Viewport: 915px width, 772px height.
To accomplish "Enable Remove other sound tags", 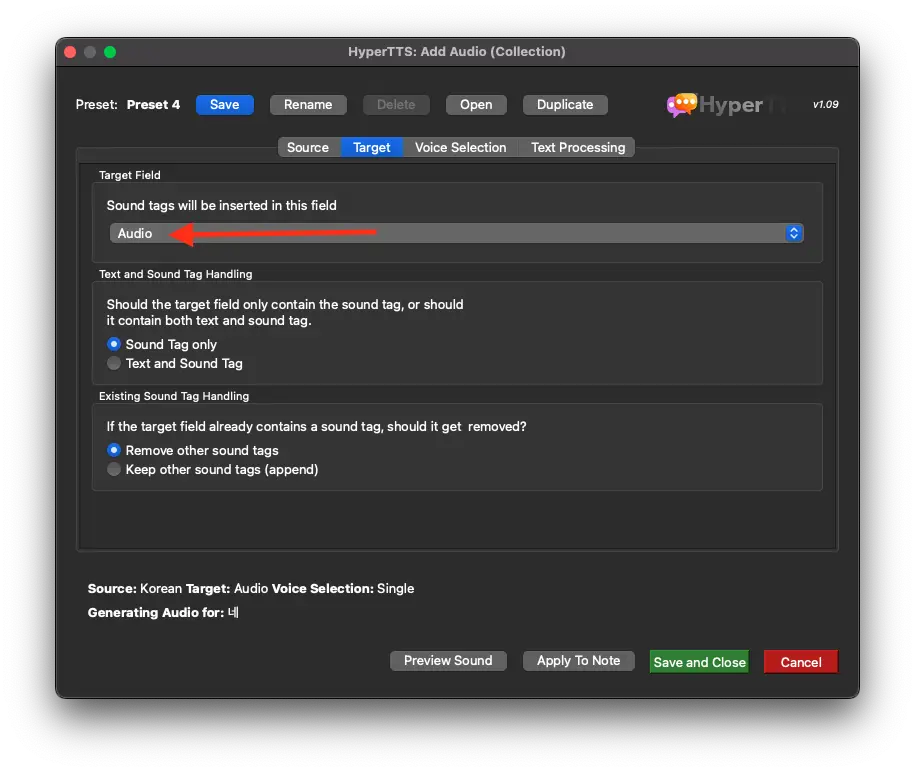I will (x=193, y=450).
